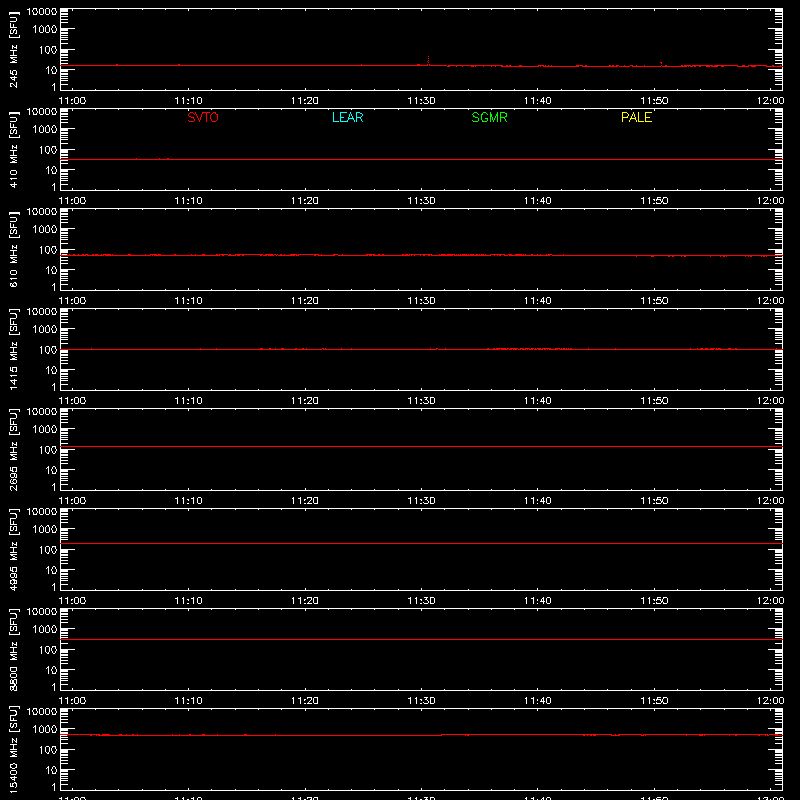800x800 pixels.
Task: Select the 1415 MHz [SFU] axis label
Action: coord(13,349)
